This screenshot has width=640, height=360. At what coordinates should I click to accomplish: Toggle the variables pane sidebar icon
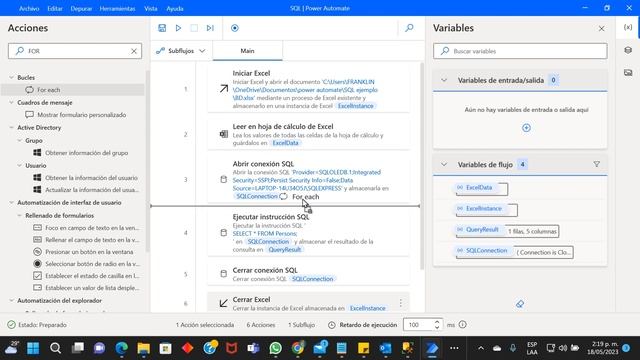coord(628,27)
